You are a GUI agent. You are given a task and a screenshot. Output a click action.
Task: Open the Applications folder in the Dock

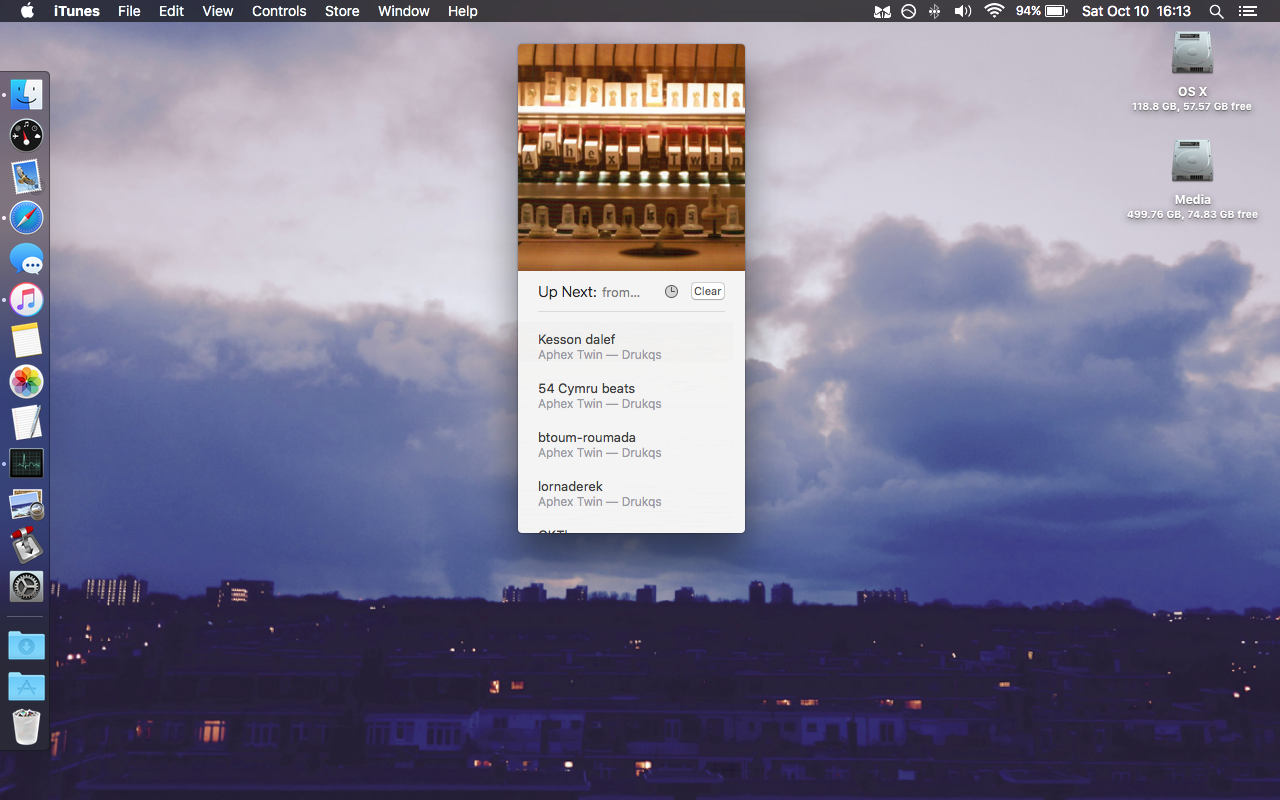[x=26, y=687]
